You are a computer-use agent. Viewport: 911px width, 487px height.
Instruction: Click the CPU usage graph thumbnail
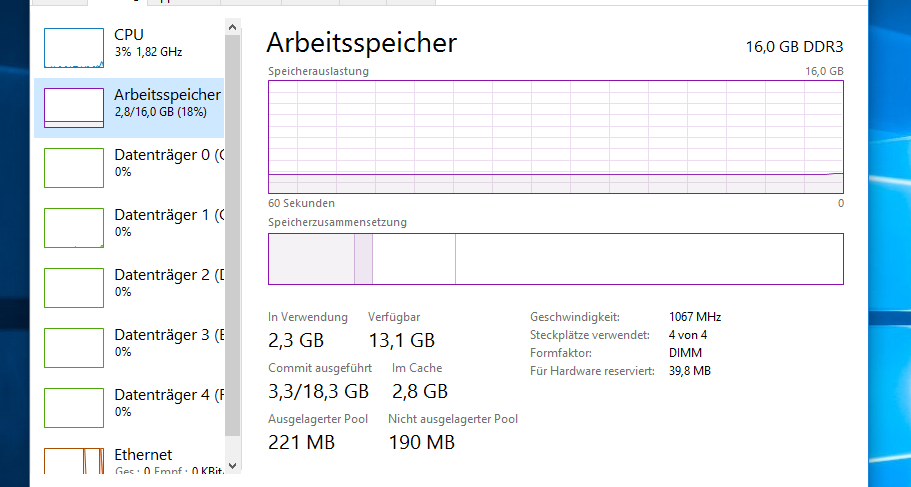tap(74, 47)
